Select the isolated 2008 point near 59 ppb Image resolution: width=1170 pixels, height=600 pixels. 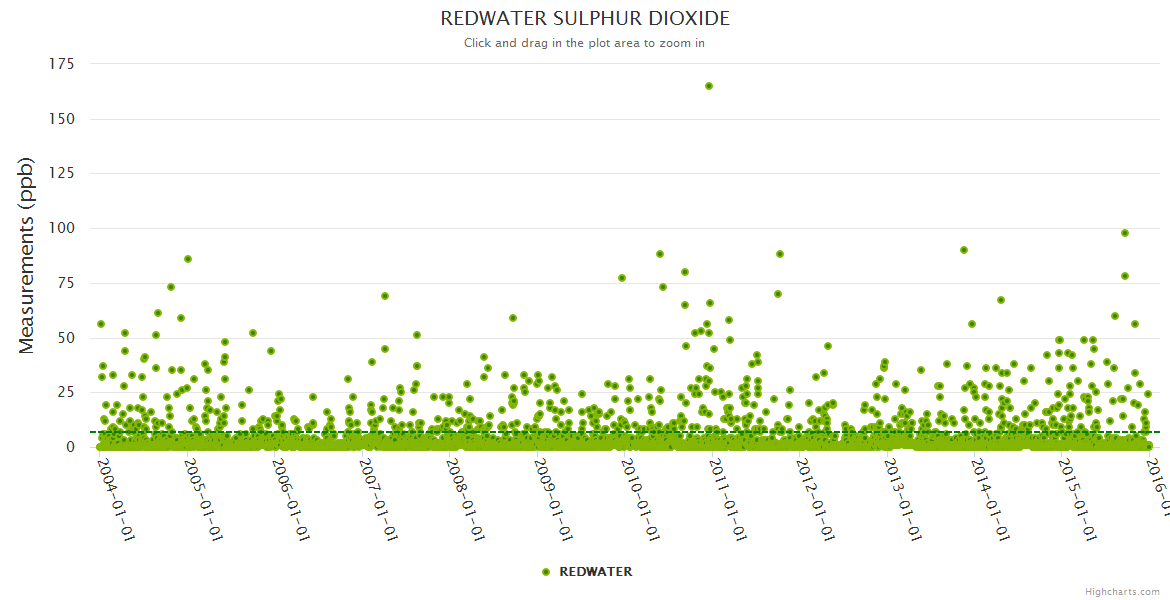[x=513, y=318]
